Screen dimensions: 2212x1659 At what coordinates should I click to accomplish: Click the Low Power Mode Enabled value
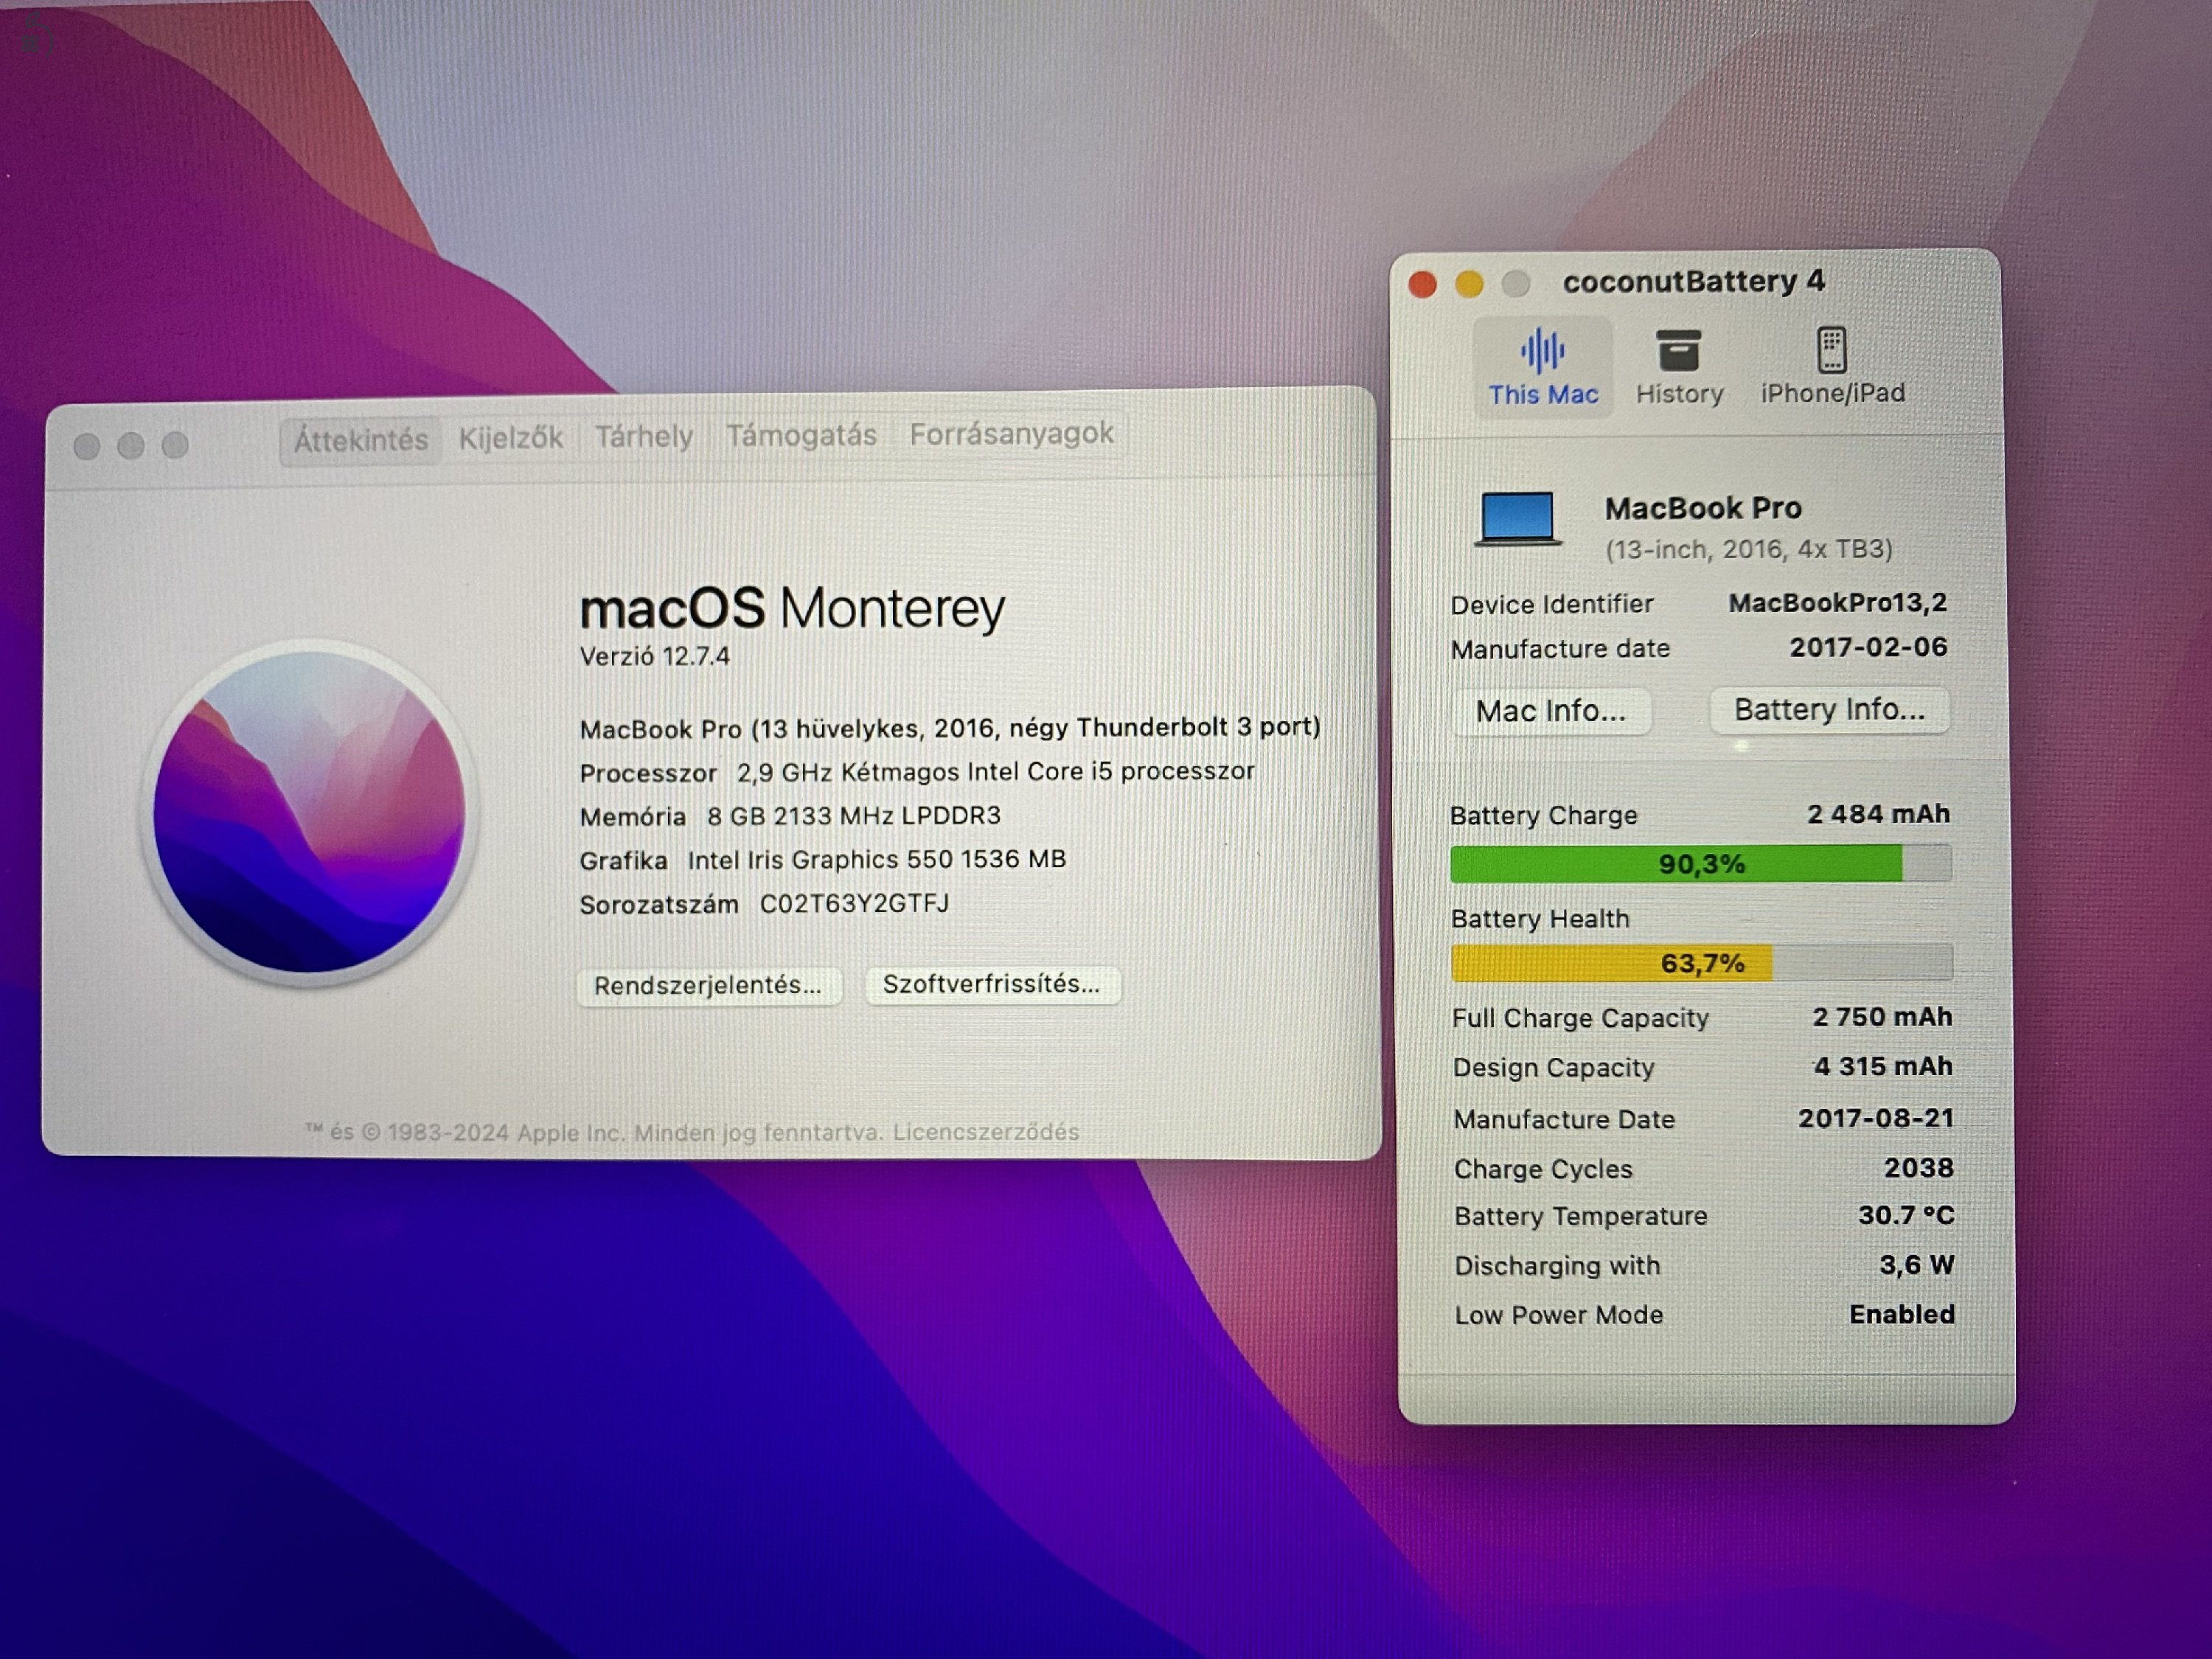coord(1901,1315)
